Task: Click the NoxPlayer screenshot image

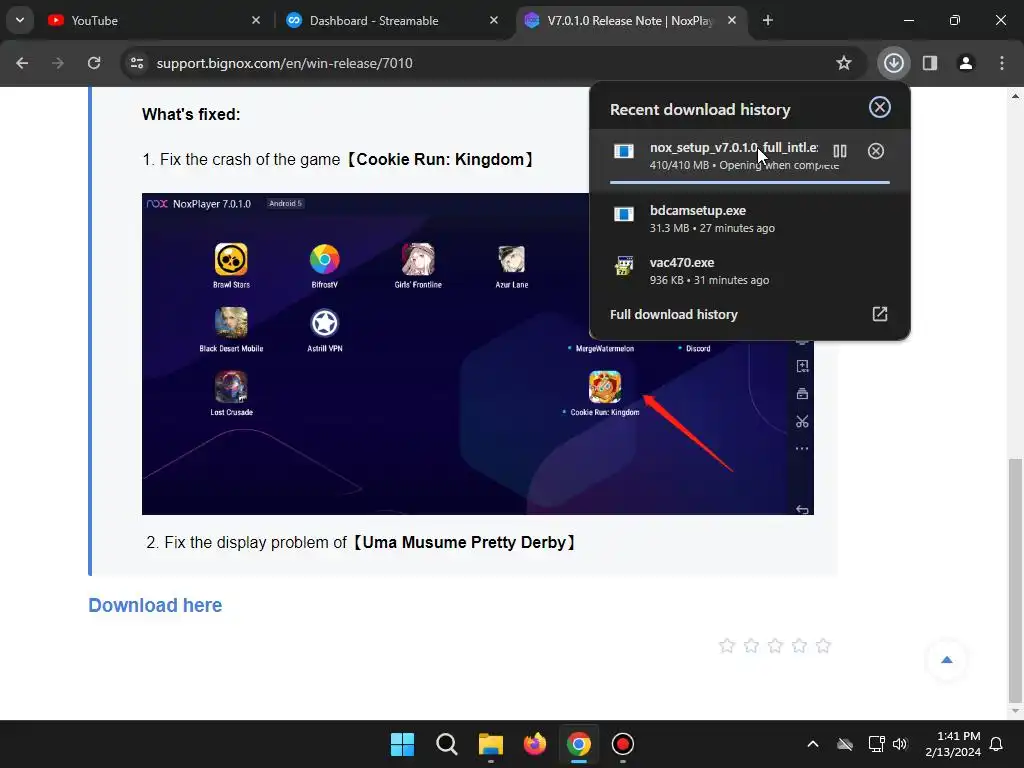Action: point(477,354)
